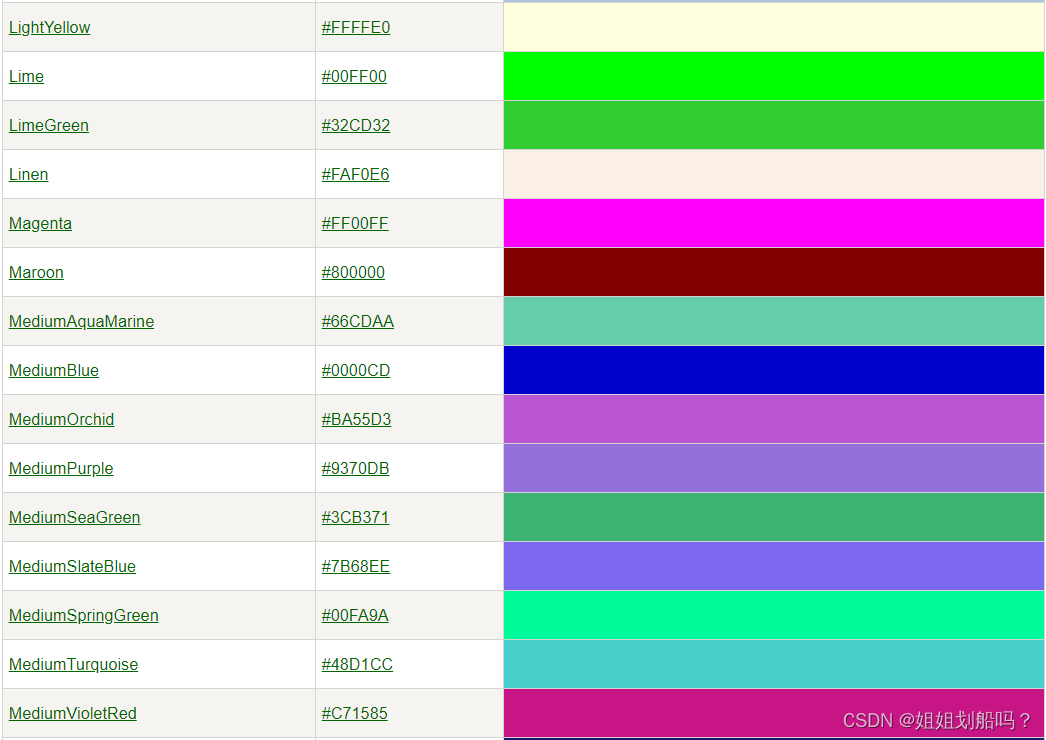Open the MediumSeaGreen color name link
1046x740 pixels.
click(x=75, y=518)
